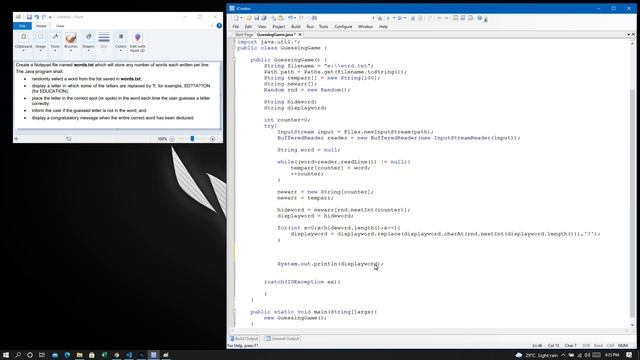
Task: Click Save icon in Paint title bar
Action: tap(29, 17)
